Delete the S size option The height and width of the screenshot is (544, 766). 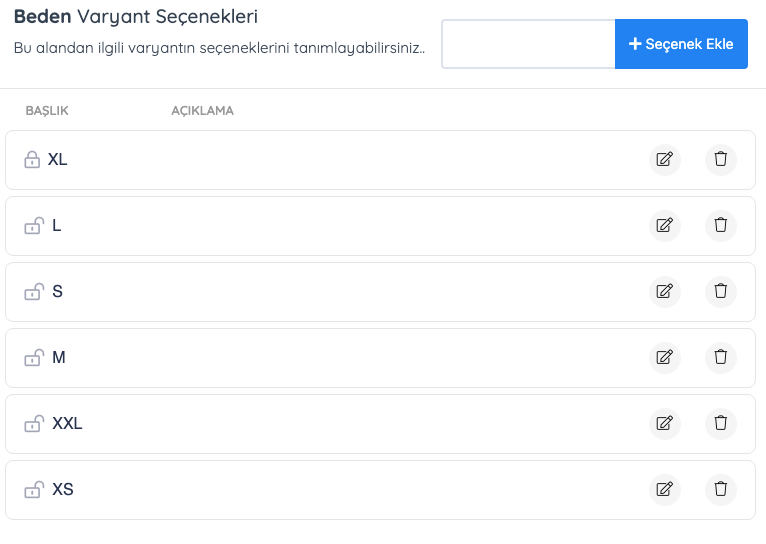coord(720,292)
